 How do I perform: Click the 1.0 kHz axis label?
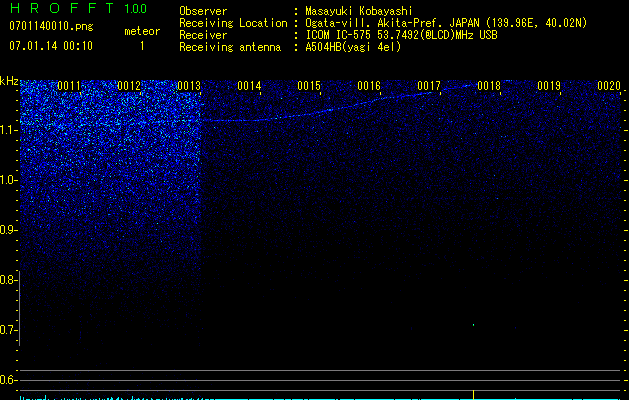coord(7,180)
